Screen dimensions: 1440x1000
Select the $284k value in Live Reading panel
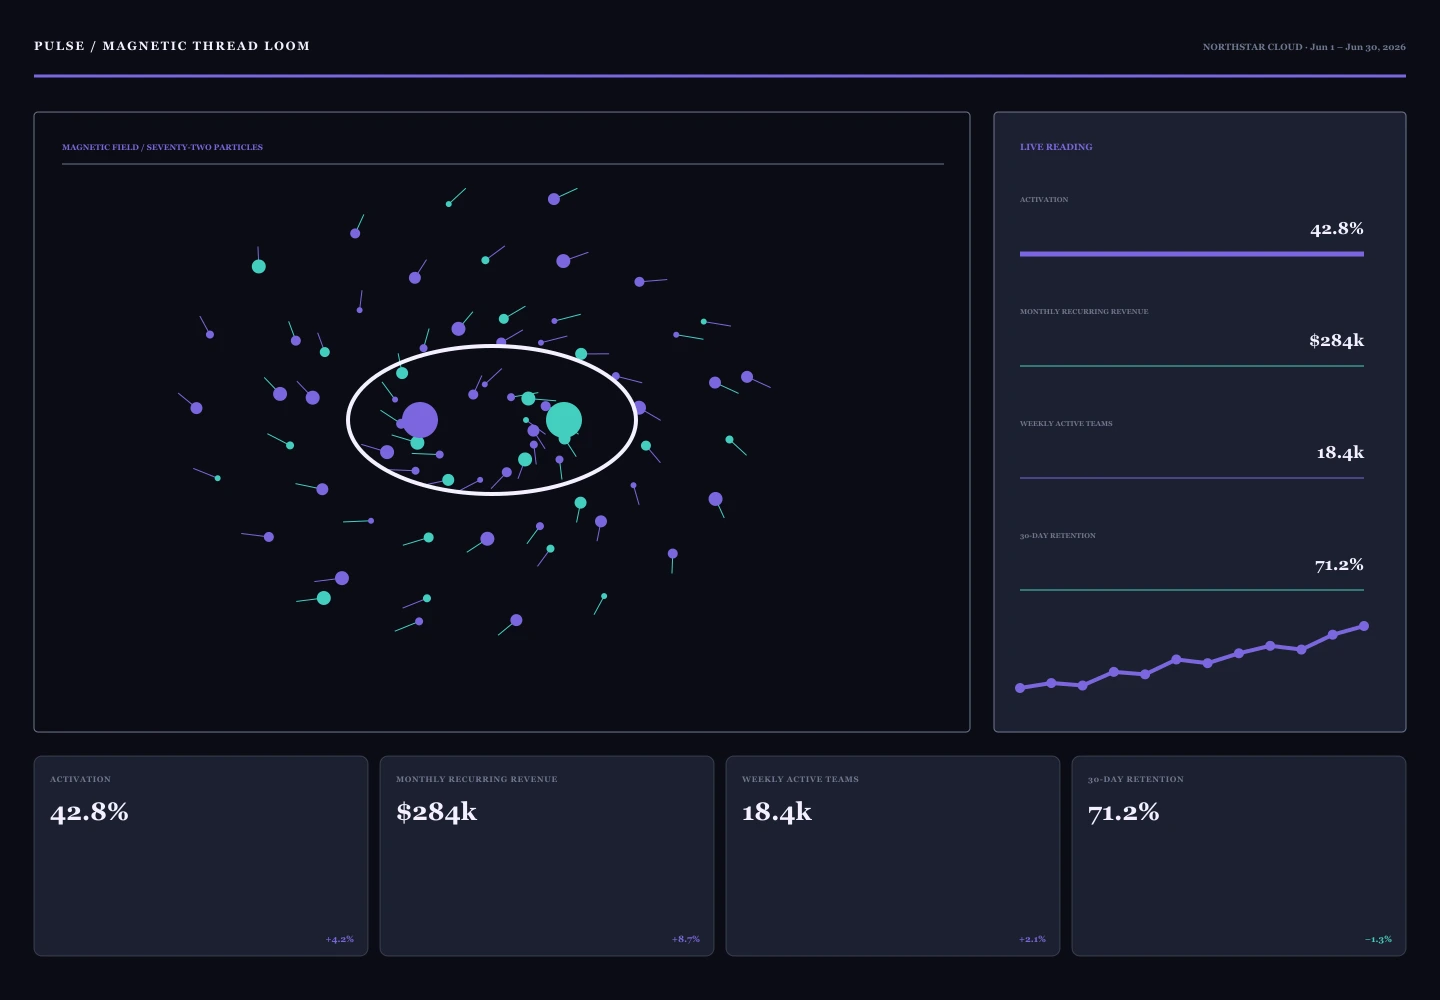pyautogui.click(x=1337, y=341)
